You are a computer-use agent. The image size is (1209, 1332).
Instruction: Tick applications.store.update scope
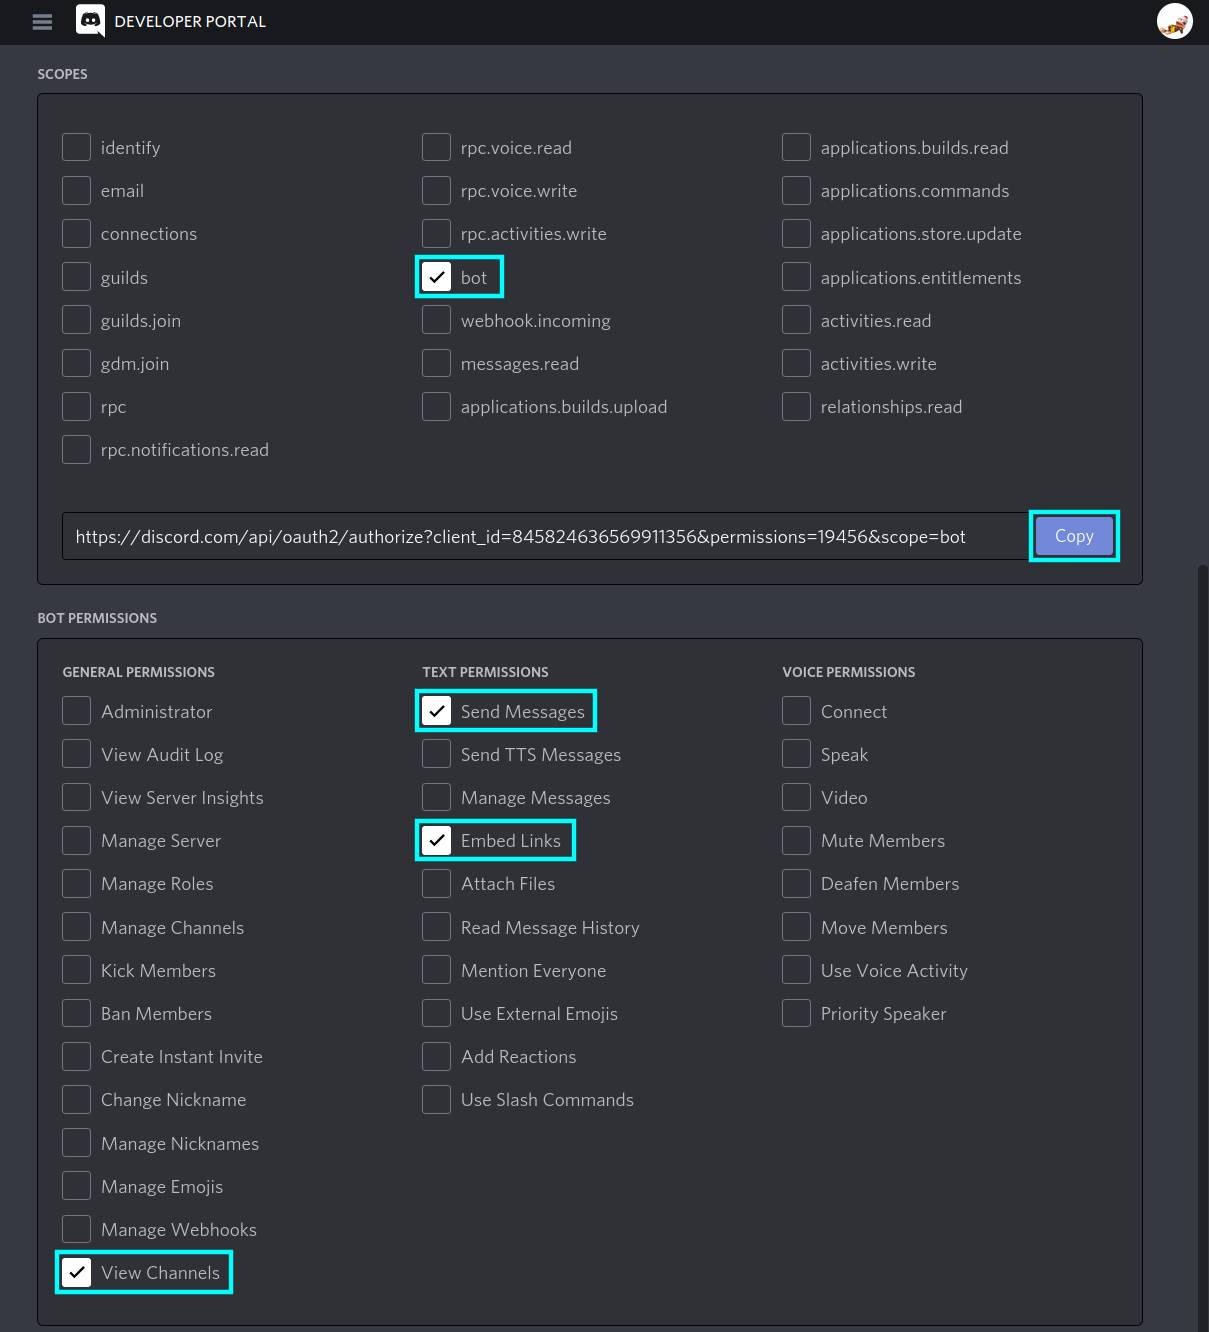click(x=796, y=233)
